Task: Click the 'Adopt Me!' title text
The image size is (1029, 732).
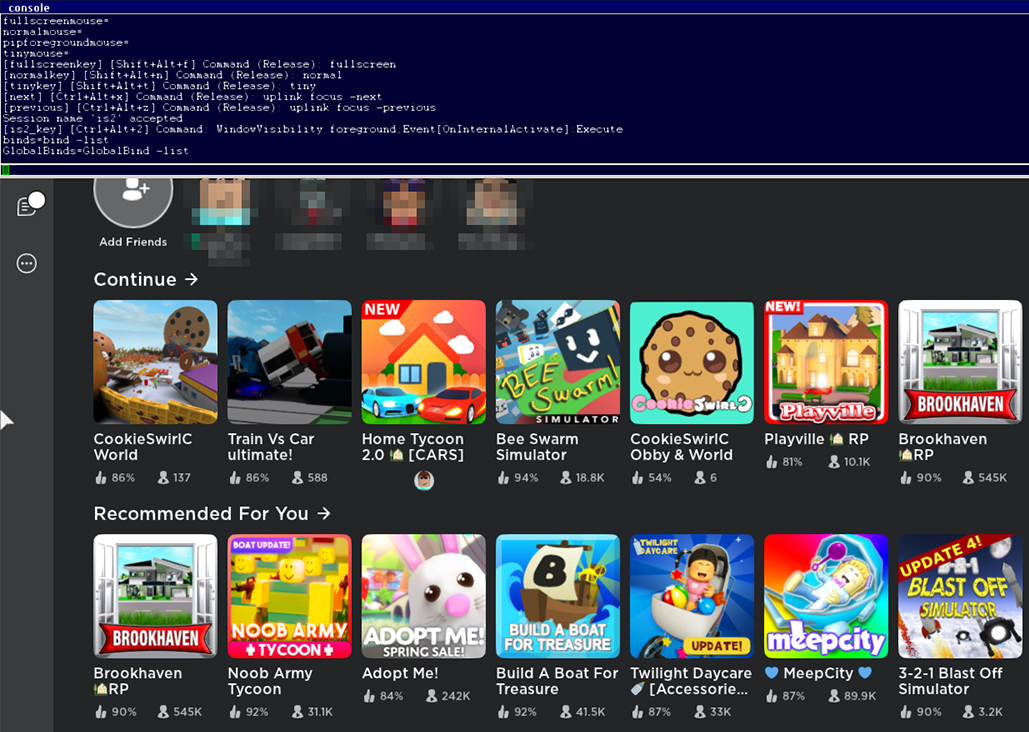Action: pos(400,674)
